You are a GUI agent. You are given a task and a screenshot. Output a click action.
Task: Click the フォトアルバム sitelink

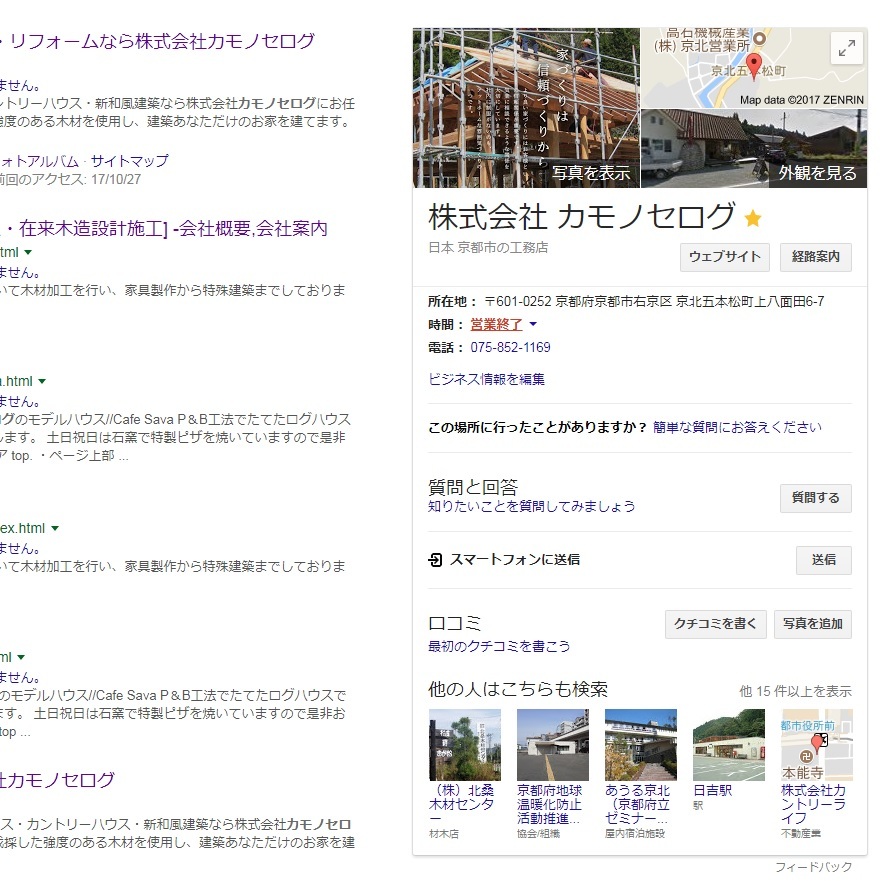[x=40, y=161]
